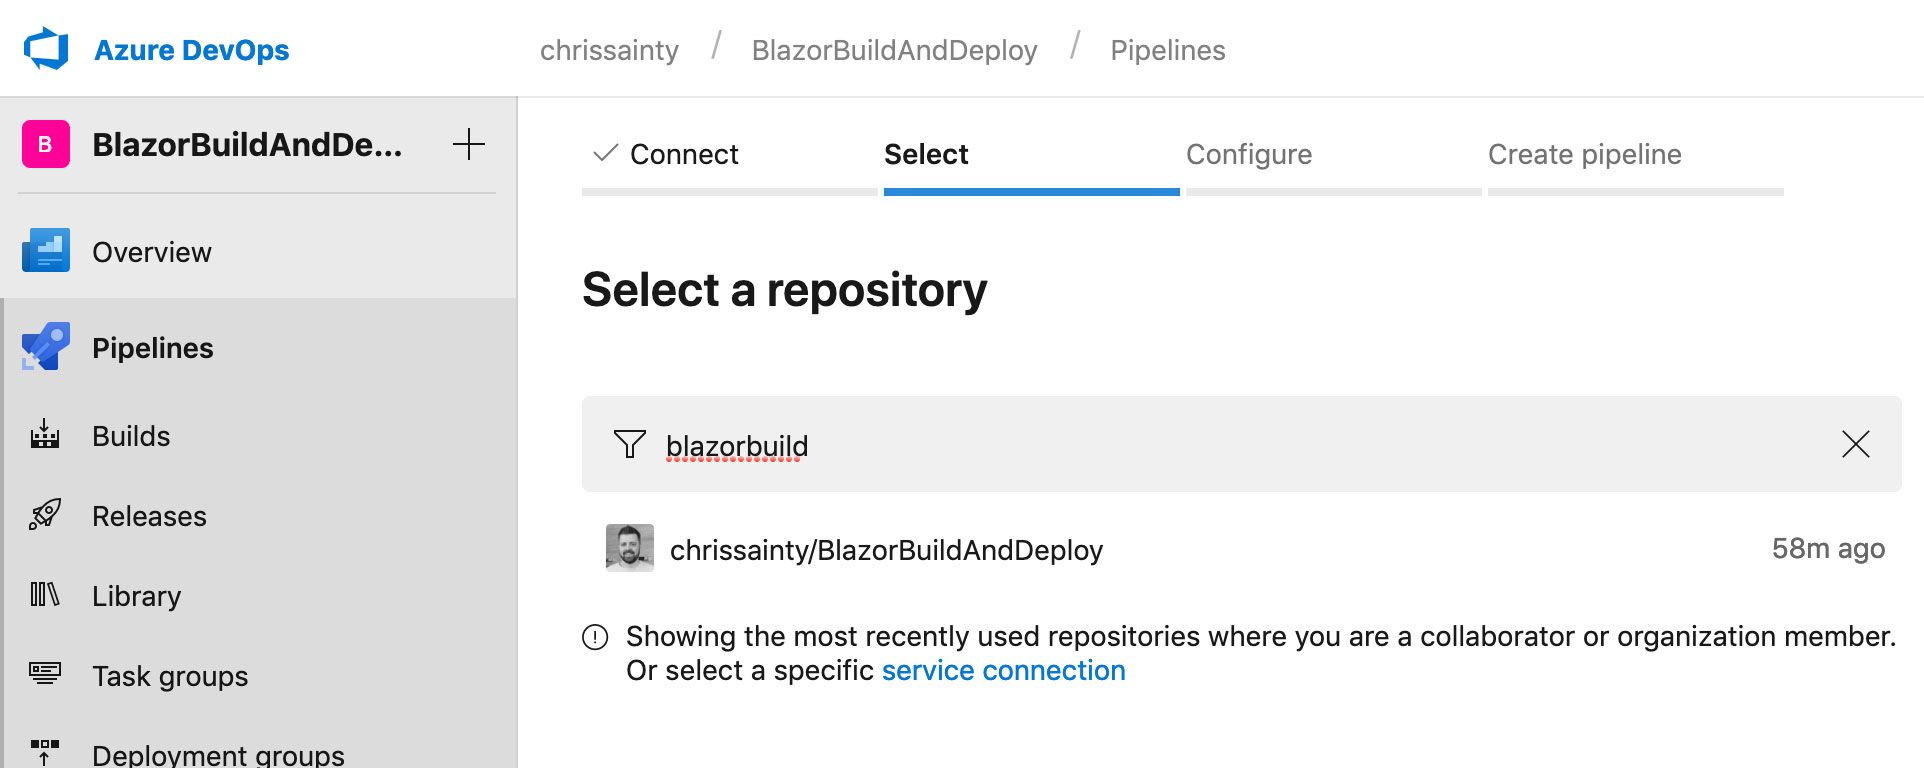
Task: Open Task groups in sidebar
Action: [x=170, y=676]
